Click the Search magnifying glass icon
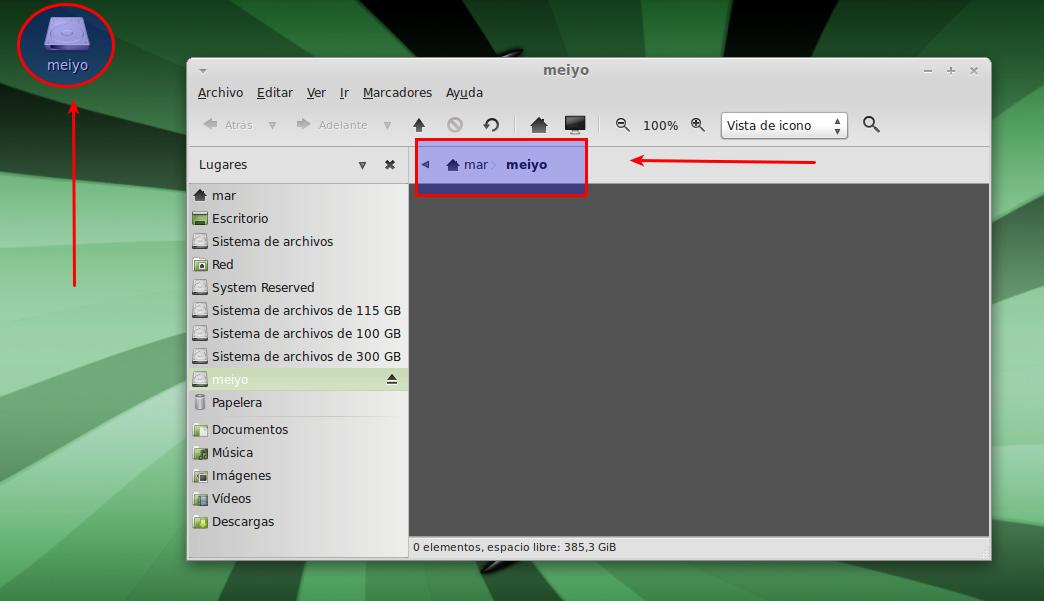 871,124
